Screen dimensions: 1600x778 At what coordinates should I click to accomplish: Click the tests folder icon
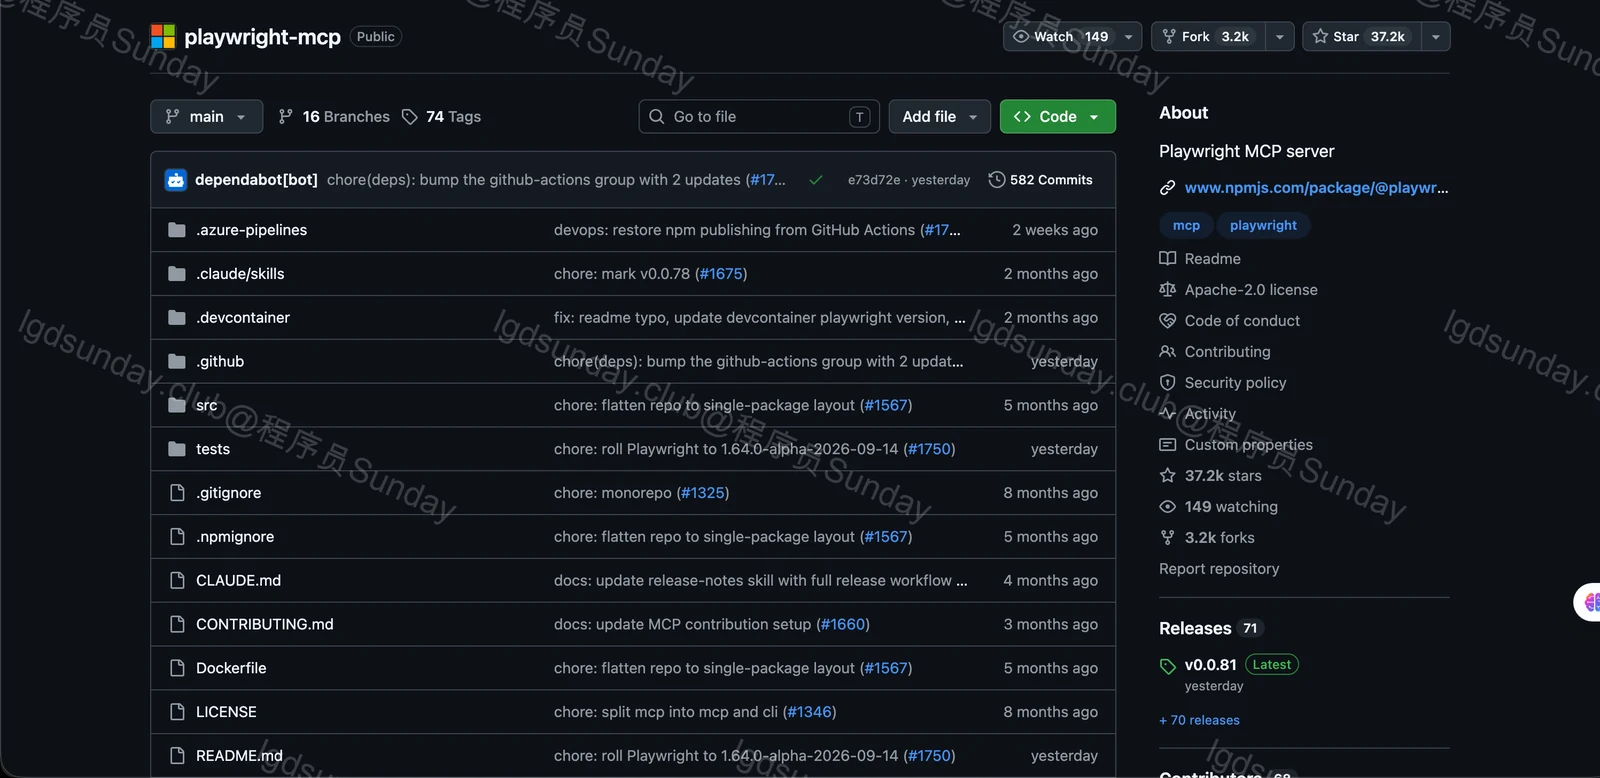pyautogui.click(x=177, y=449)
